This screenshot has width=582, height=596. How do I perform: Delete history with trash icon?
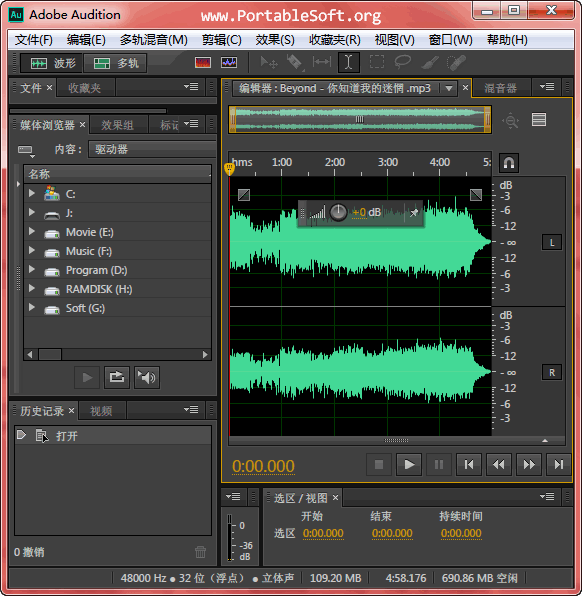(200, 552)
